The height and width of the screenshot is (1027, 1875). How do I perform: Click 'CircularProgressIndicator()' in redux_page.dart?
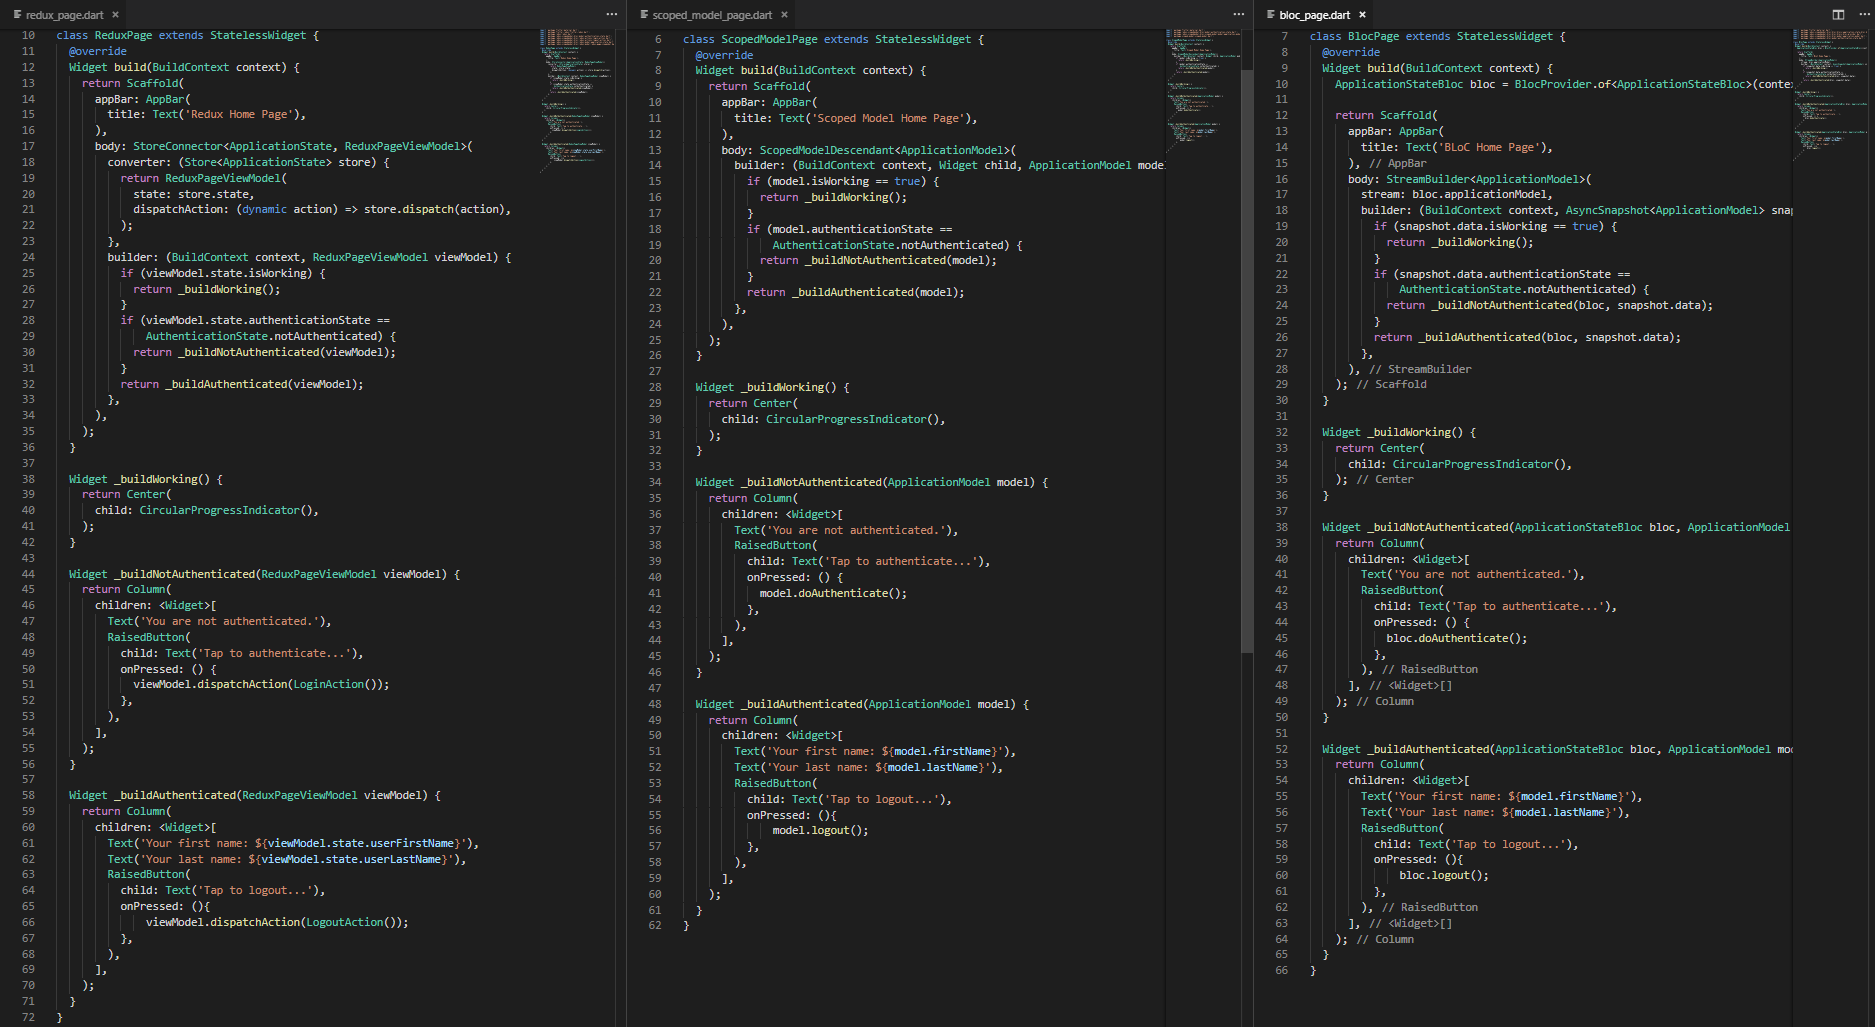pos(226,510)
